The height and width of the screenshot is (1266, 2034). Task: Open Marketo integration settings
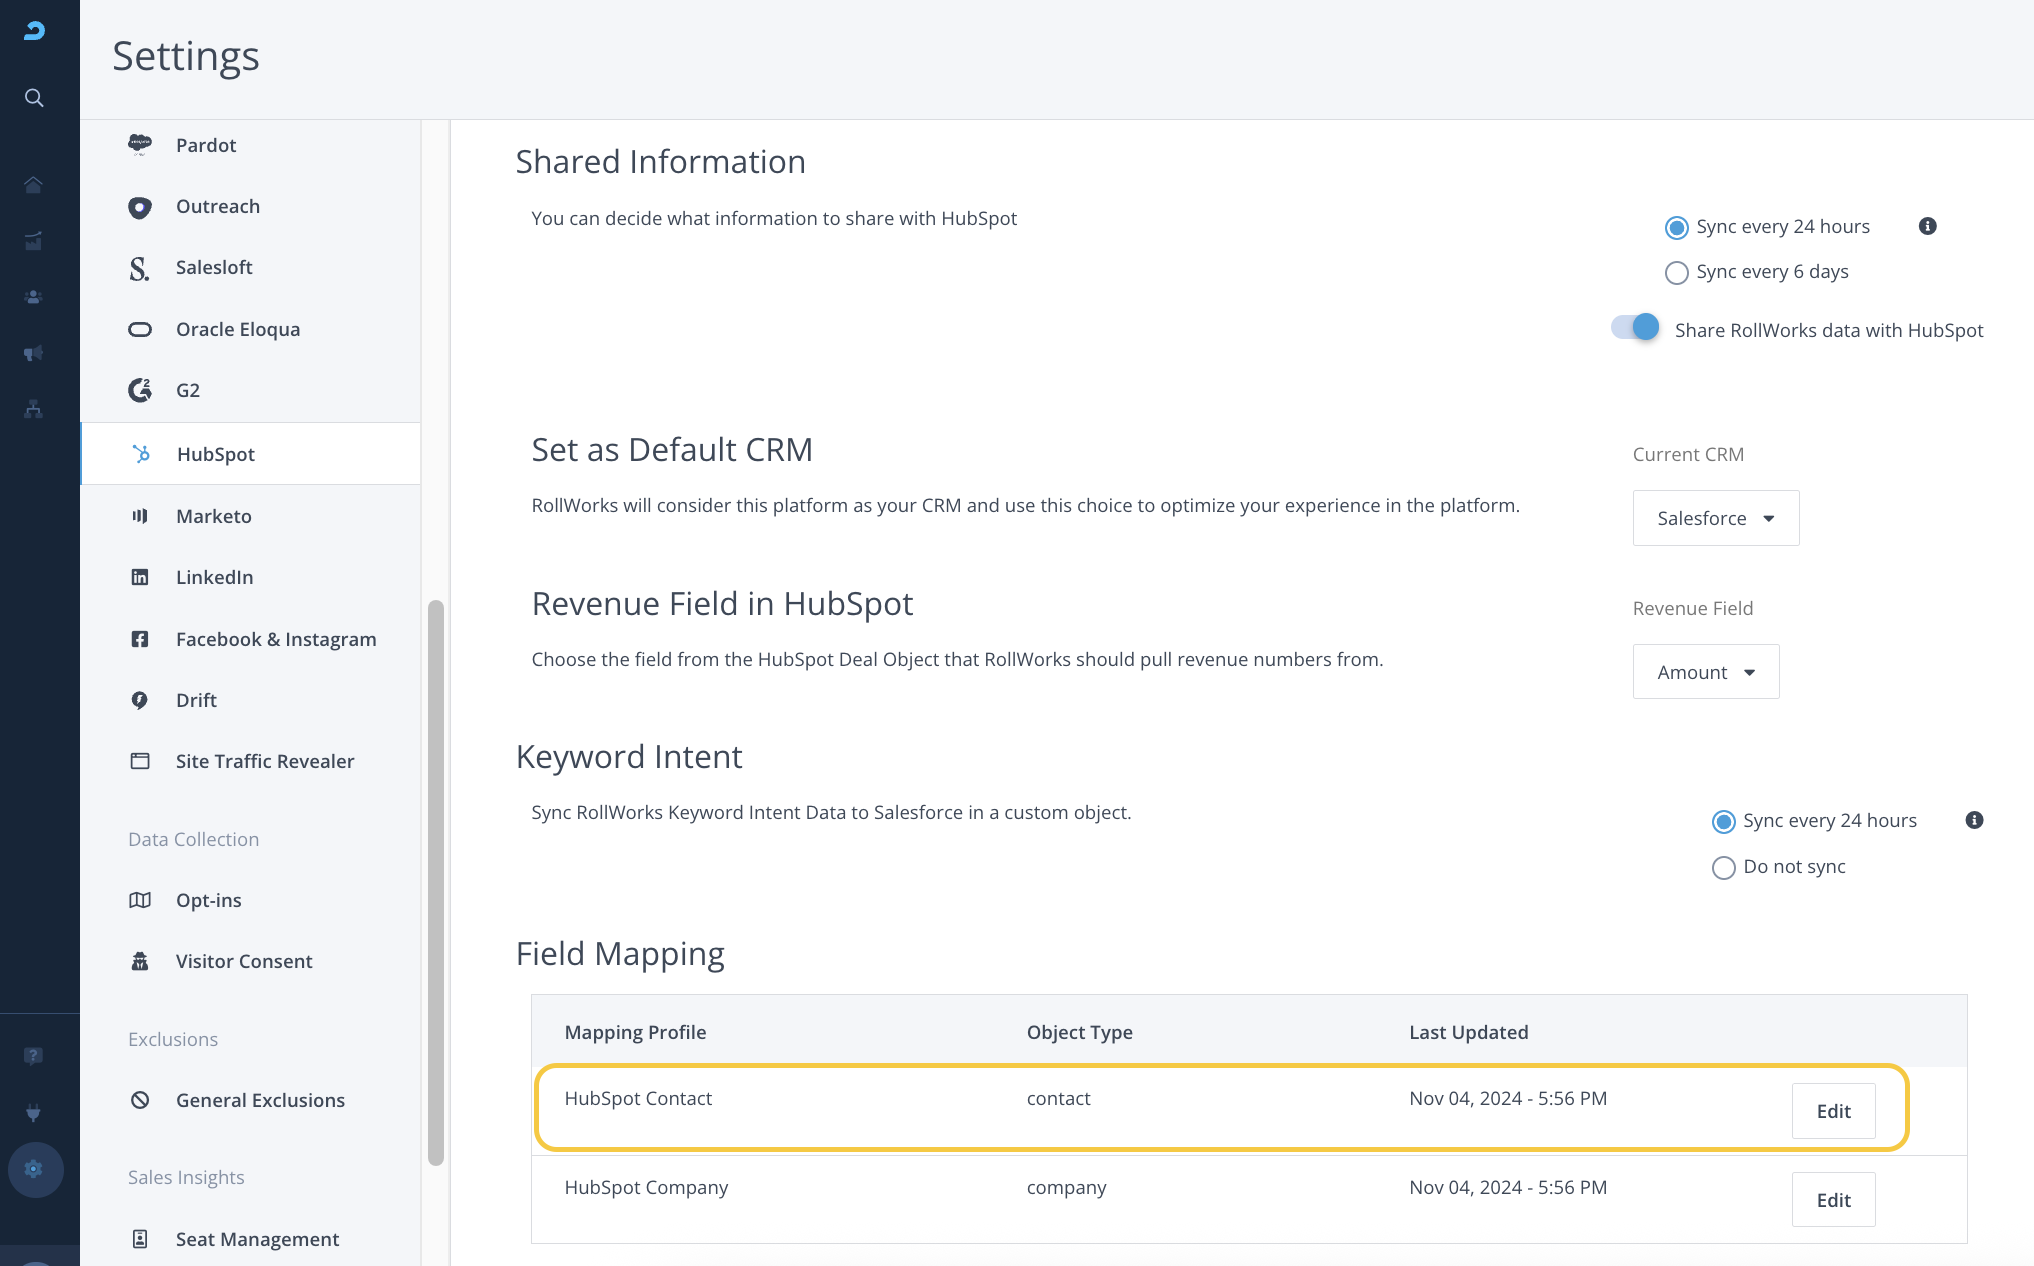click(x=214, y=516)
